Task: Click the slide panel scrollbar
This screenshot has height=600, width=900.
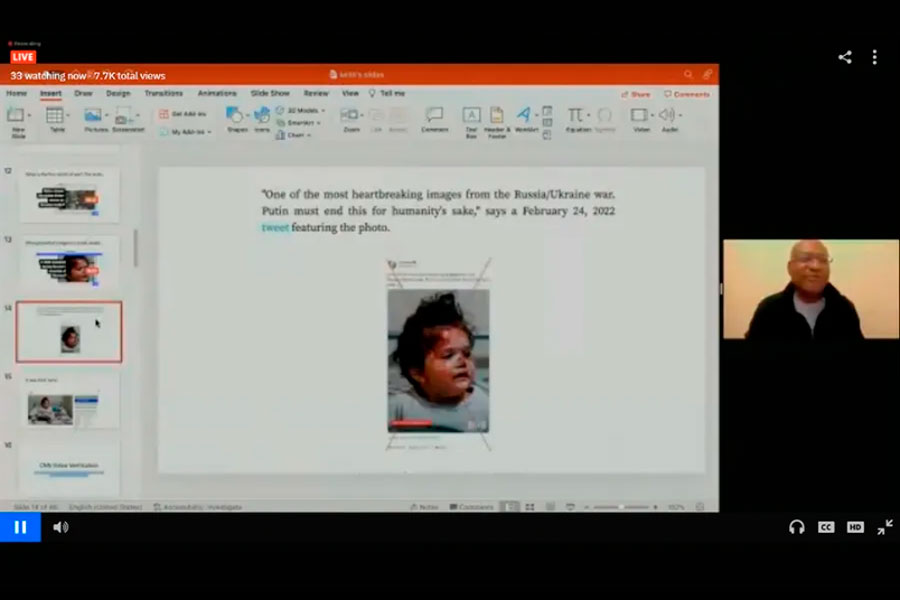Action: point(135,248)
